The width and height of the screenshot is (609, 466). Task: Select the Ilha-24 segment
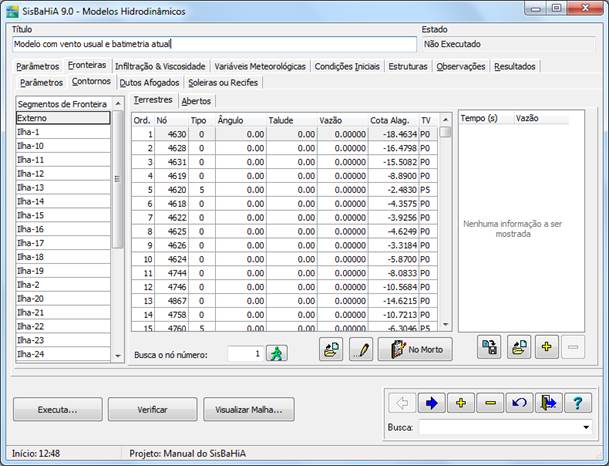(63, 354)
